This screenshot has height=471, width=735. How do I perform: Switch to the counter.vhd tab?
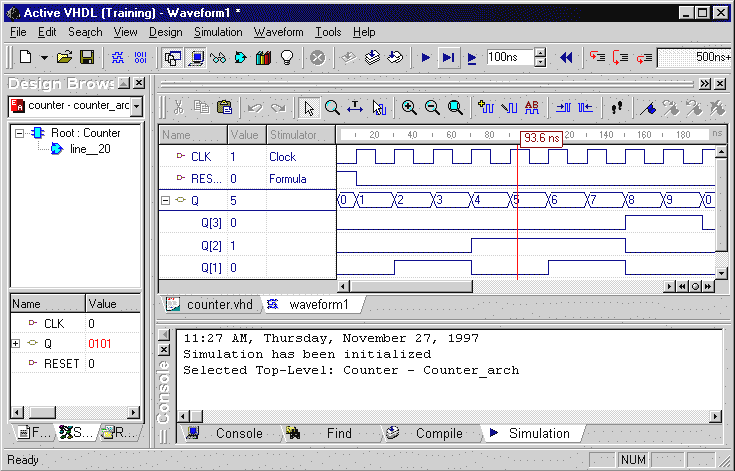pos(219,304)
